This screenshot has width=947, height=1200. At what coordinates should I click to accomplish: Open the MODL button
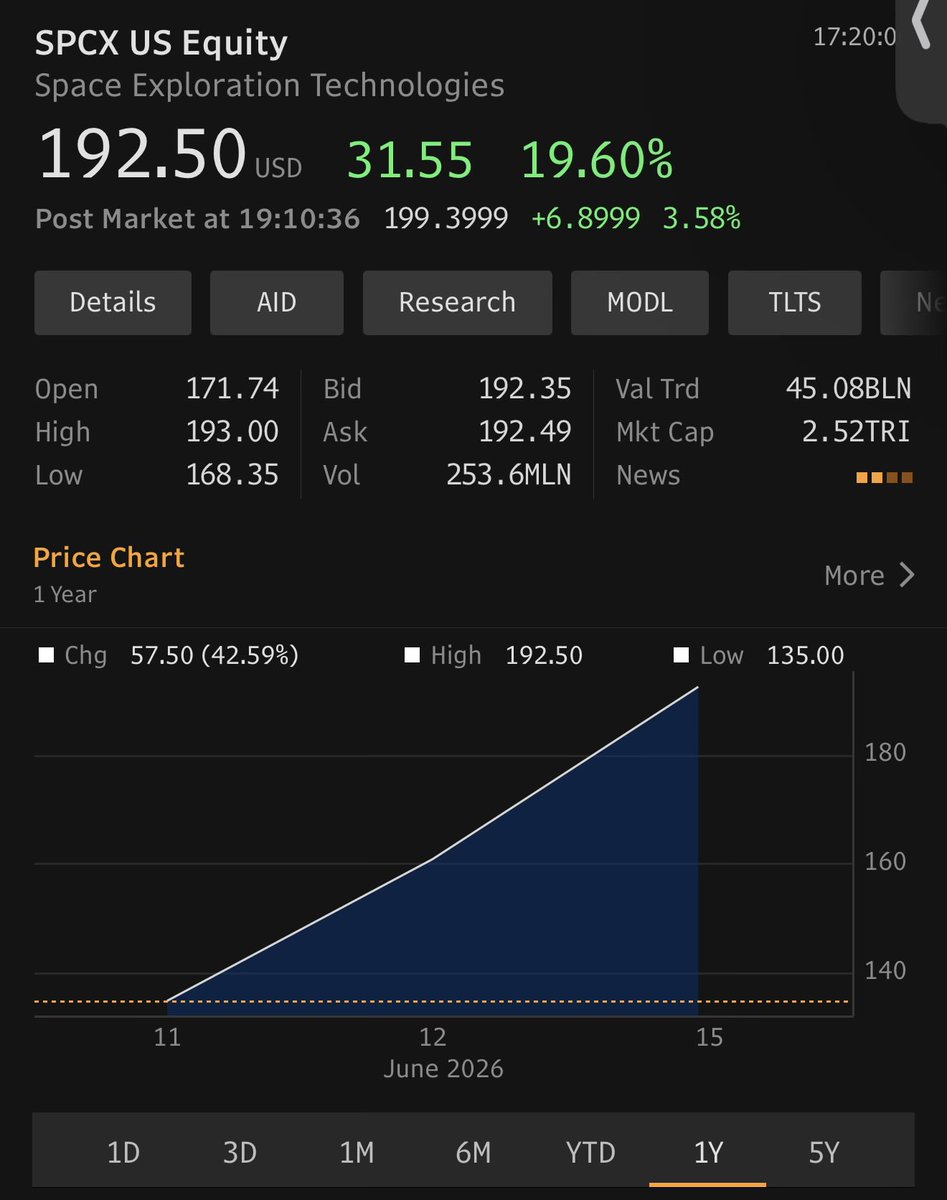(640, 302)
